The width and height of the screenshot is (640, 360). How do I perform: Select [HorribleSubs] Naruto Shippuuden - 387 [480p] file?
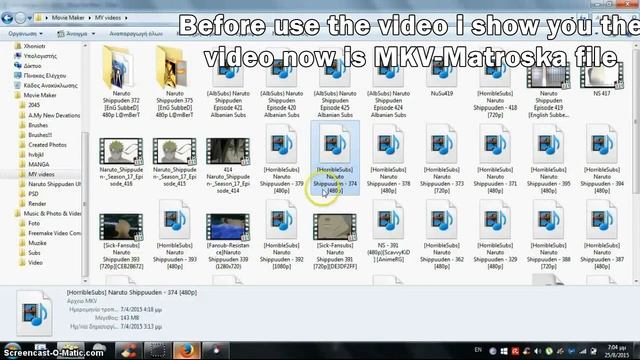(602, 235)
